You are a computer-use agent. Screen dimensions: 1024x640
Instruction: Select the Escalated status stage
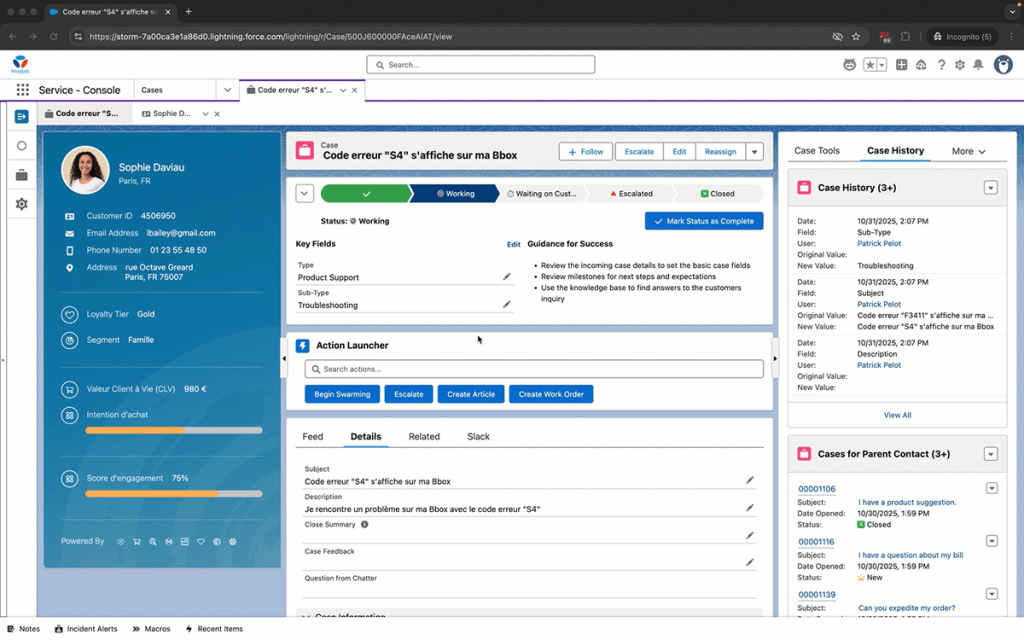(630, 194)
